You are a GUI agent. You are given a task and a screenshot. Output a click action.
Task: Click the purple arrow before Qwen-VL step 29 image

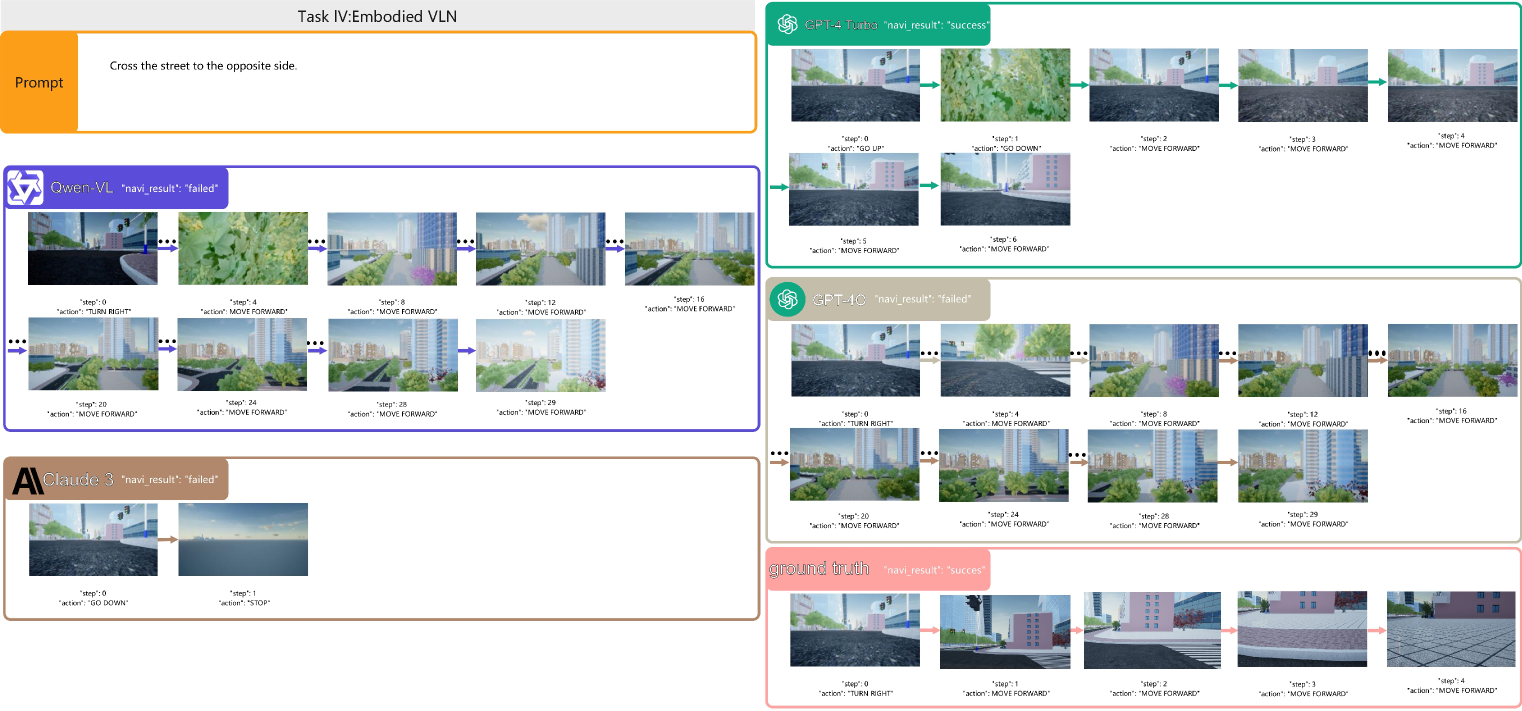pyautogui.click(x=466, y=350)
